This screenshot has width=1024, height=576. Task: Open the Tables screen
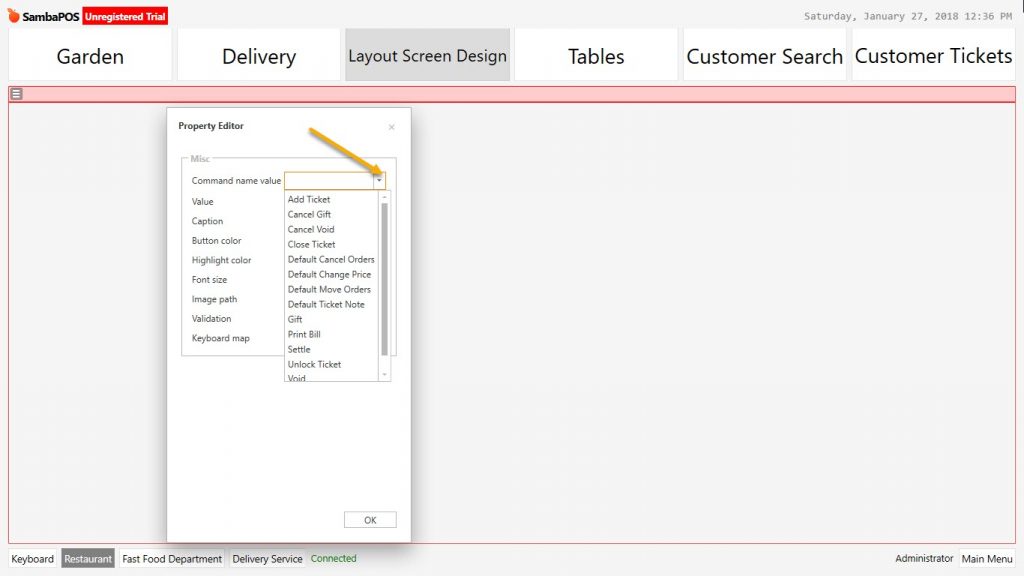(596, 56)
